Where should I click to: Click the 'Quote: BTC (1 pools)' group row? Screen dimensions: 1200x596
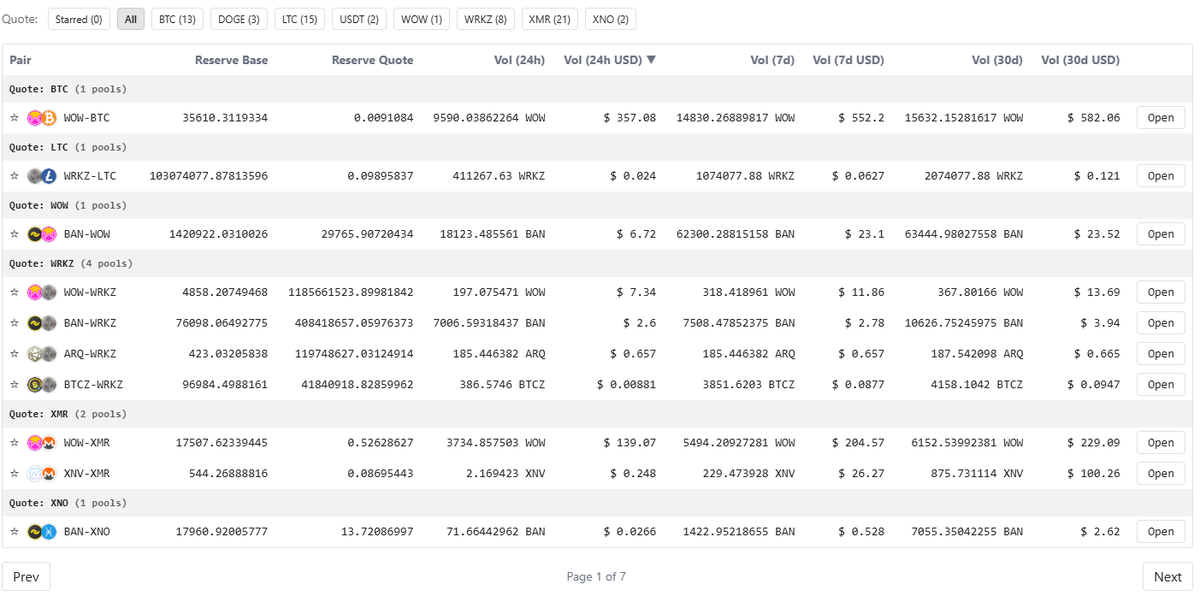597,89
